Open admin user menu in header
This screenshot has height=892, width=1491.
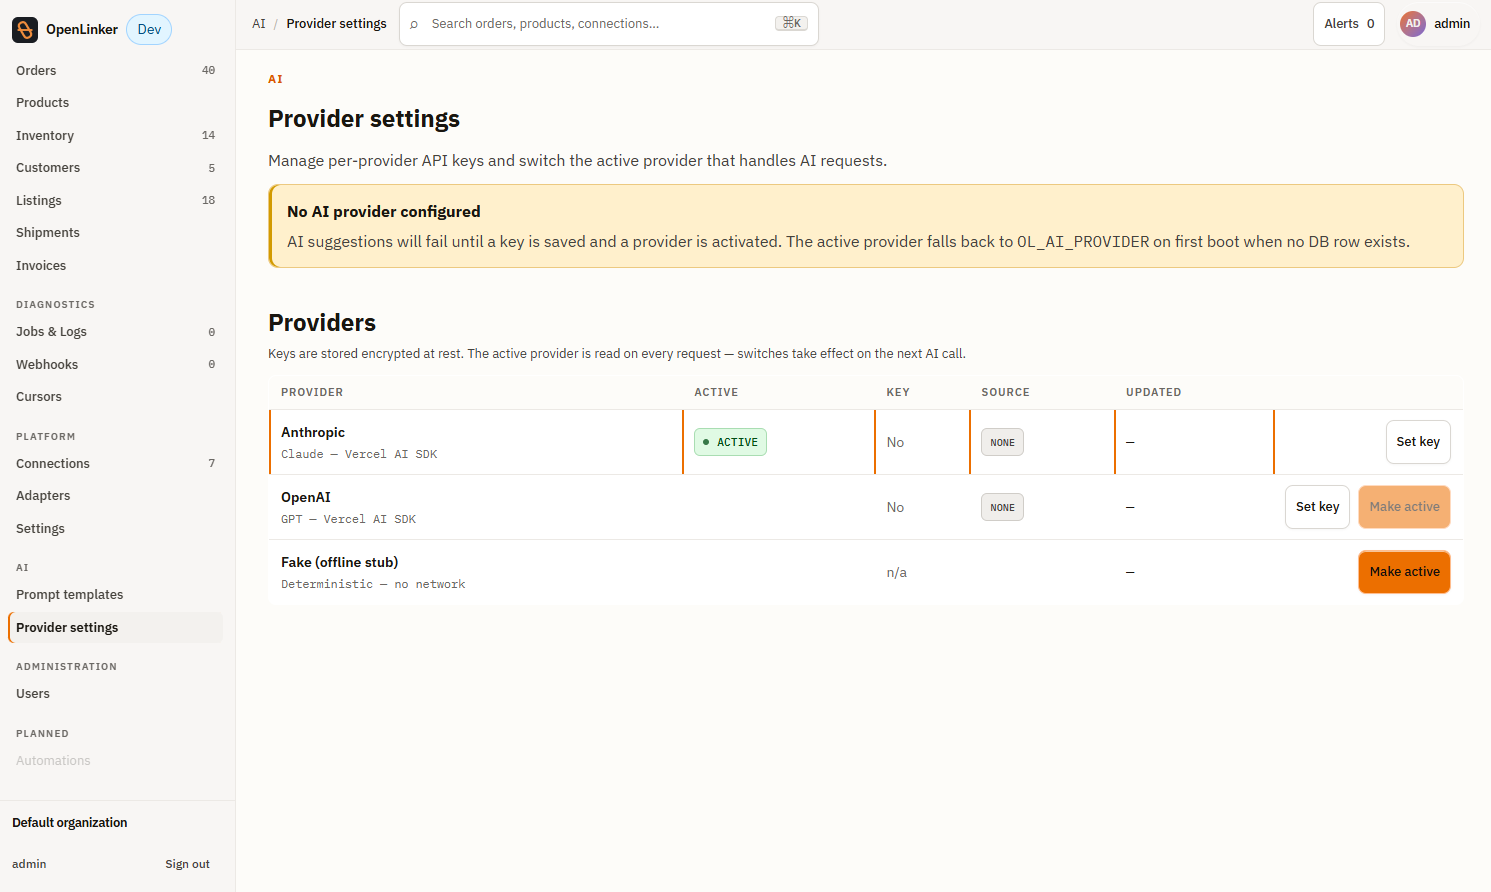click(x=1435, y=24)
